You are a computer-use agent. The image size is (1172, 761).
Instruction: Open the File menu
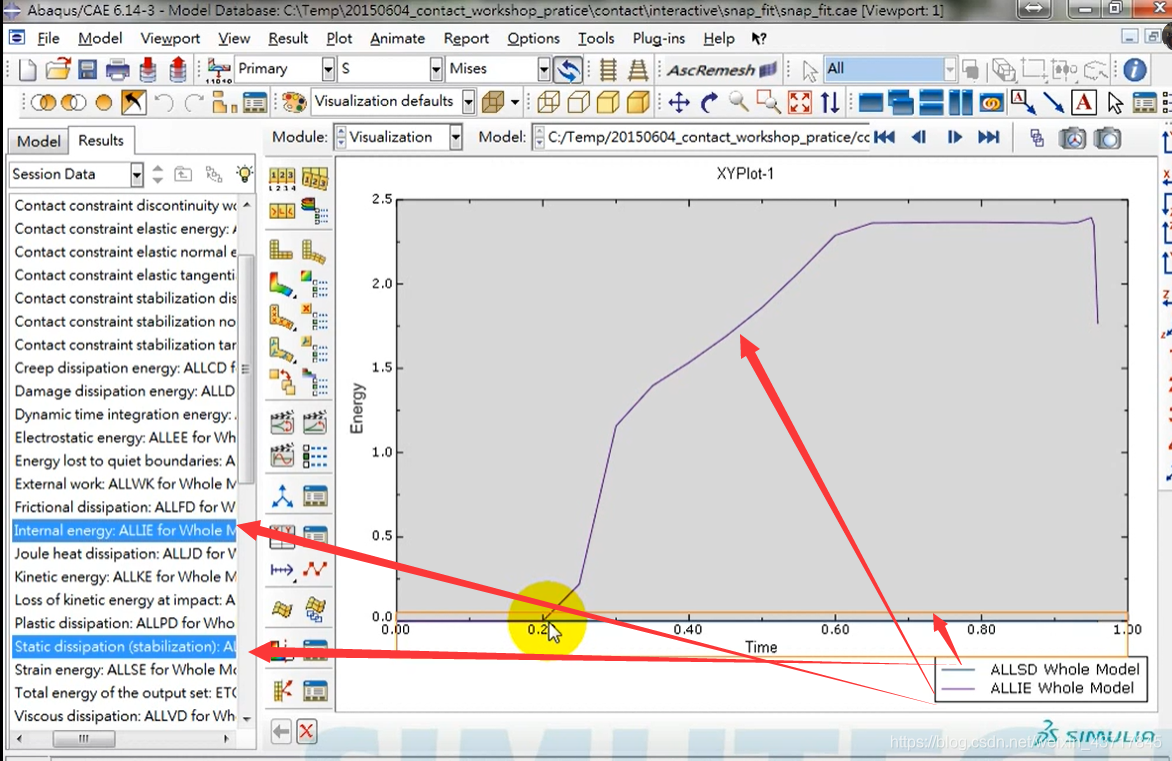point(49,39)
